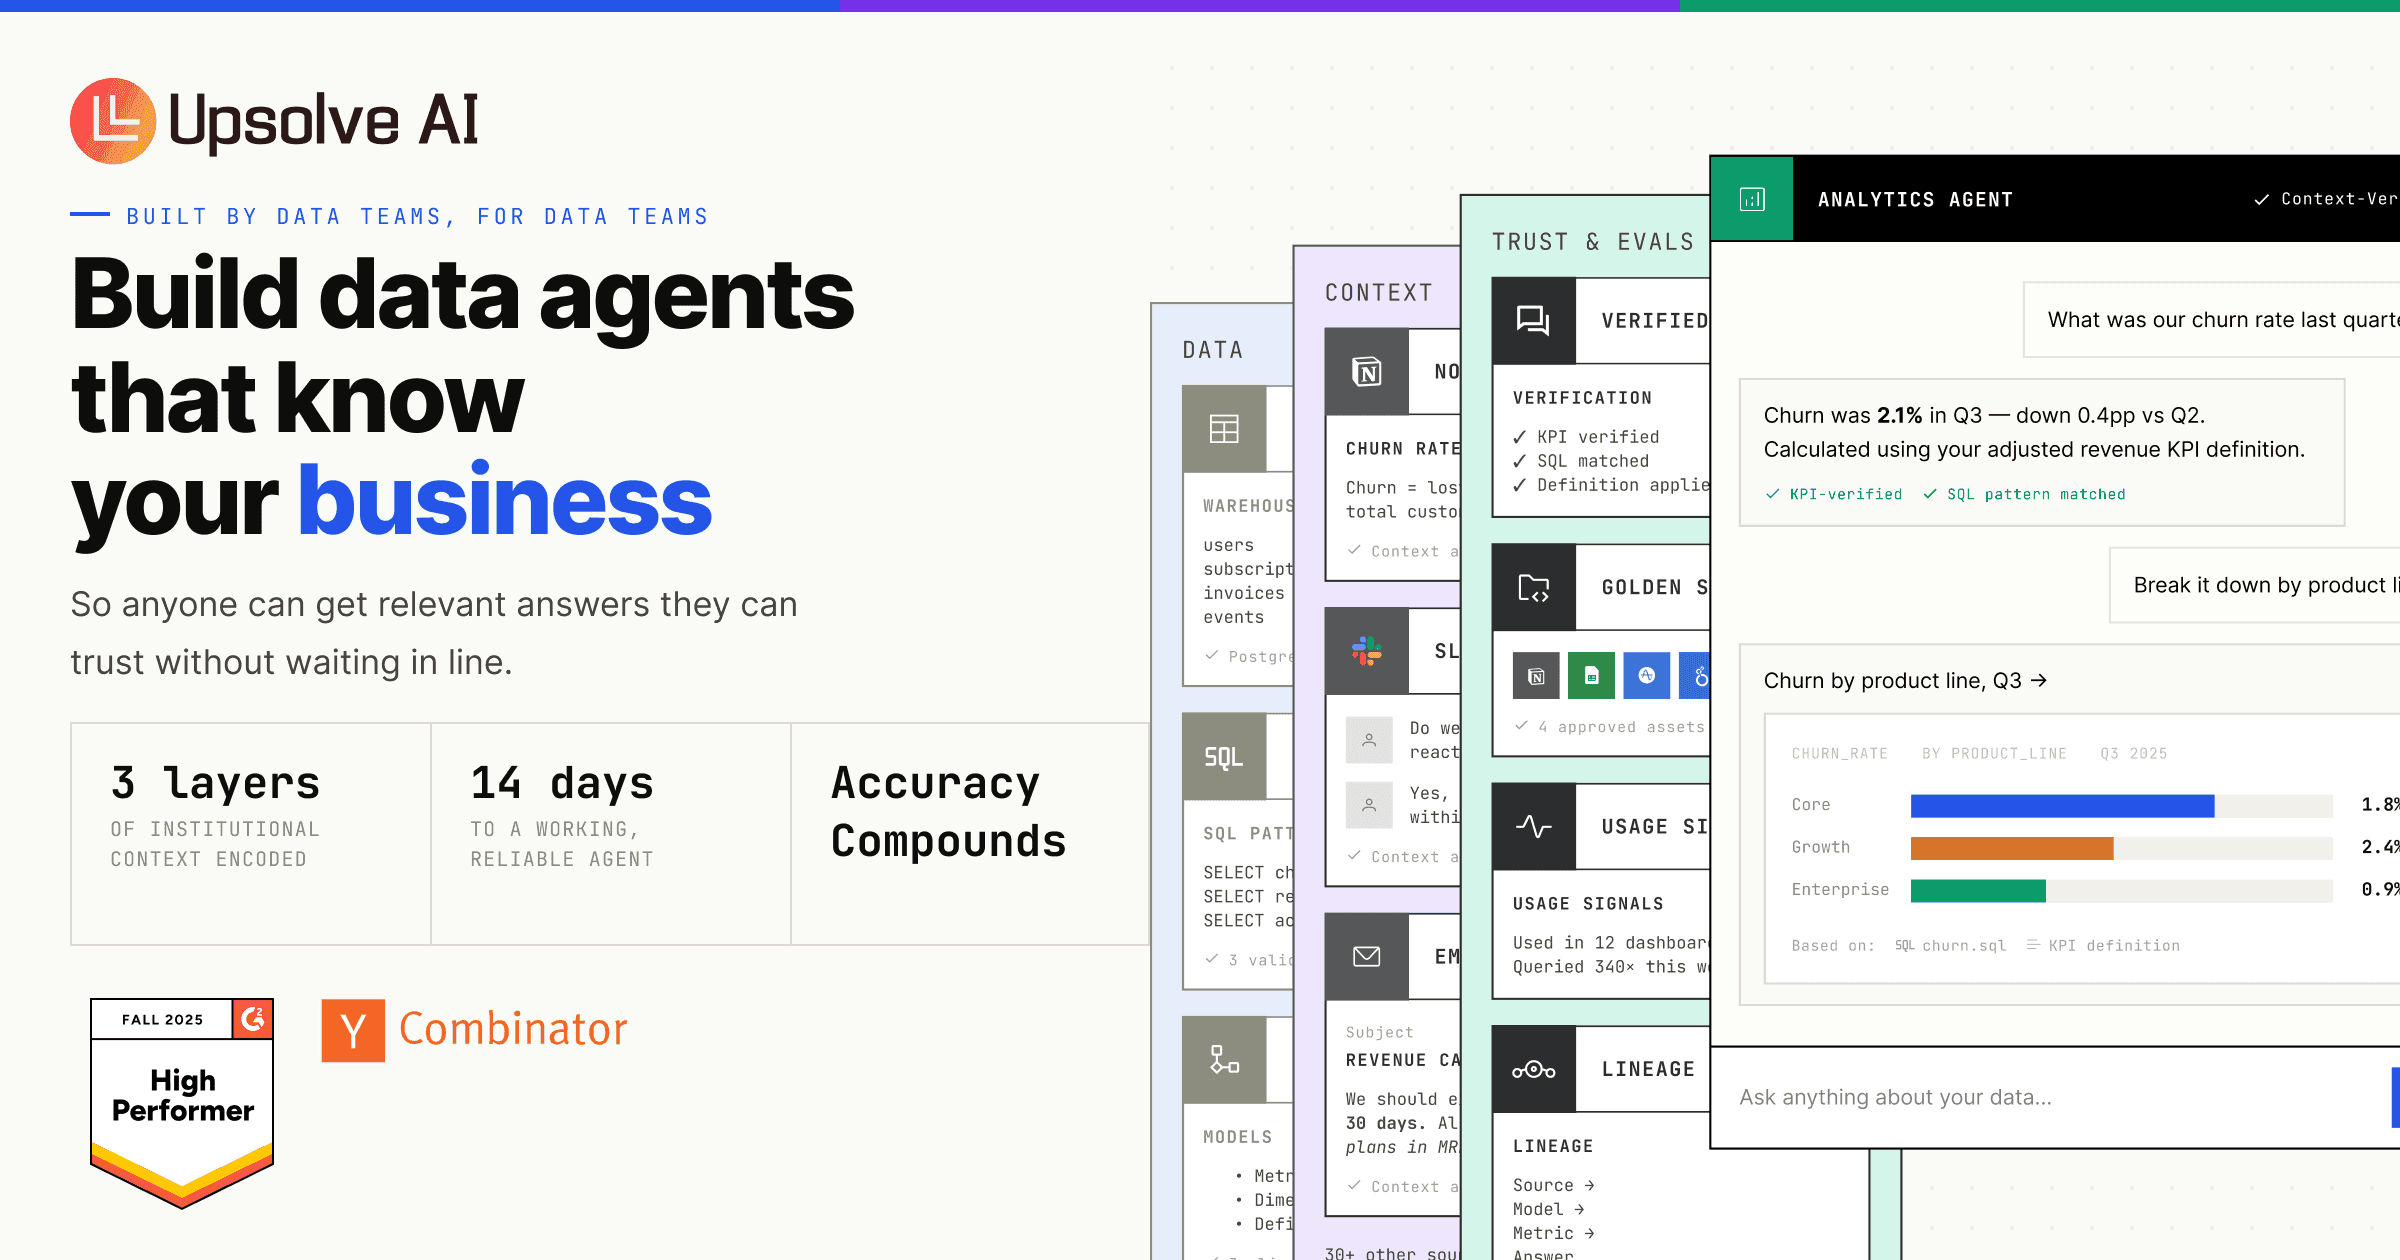Click the 'ANALYTICS AGENT' header title

[1915, 200]
